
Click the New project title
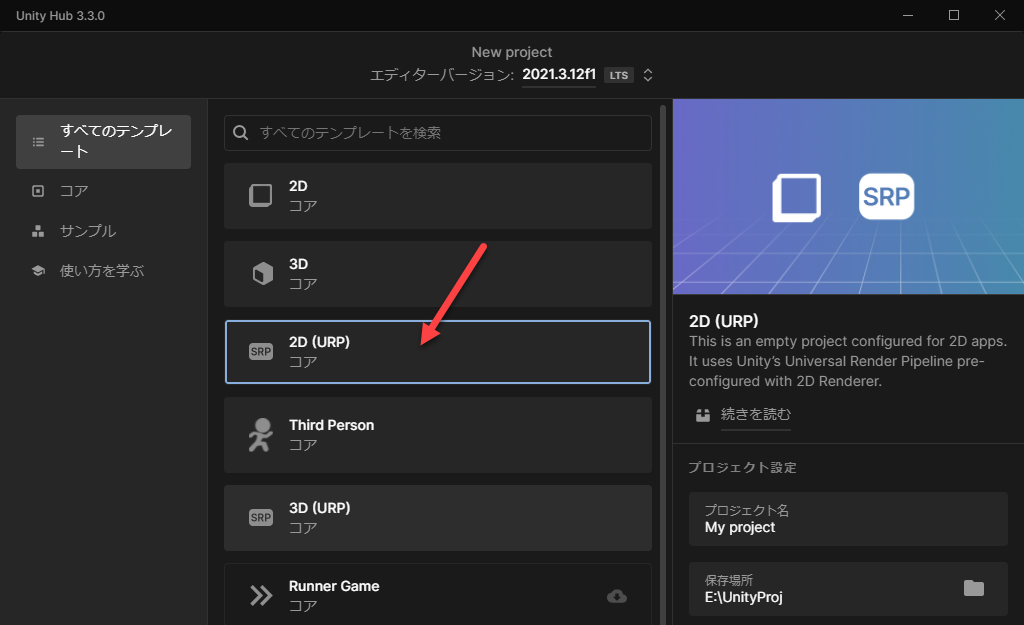pos(512,52)
